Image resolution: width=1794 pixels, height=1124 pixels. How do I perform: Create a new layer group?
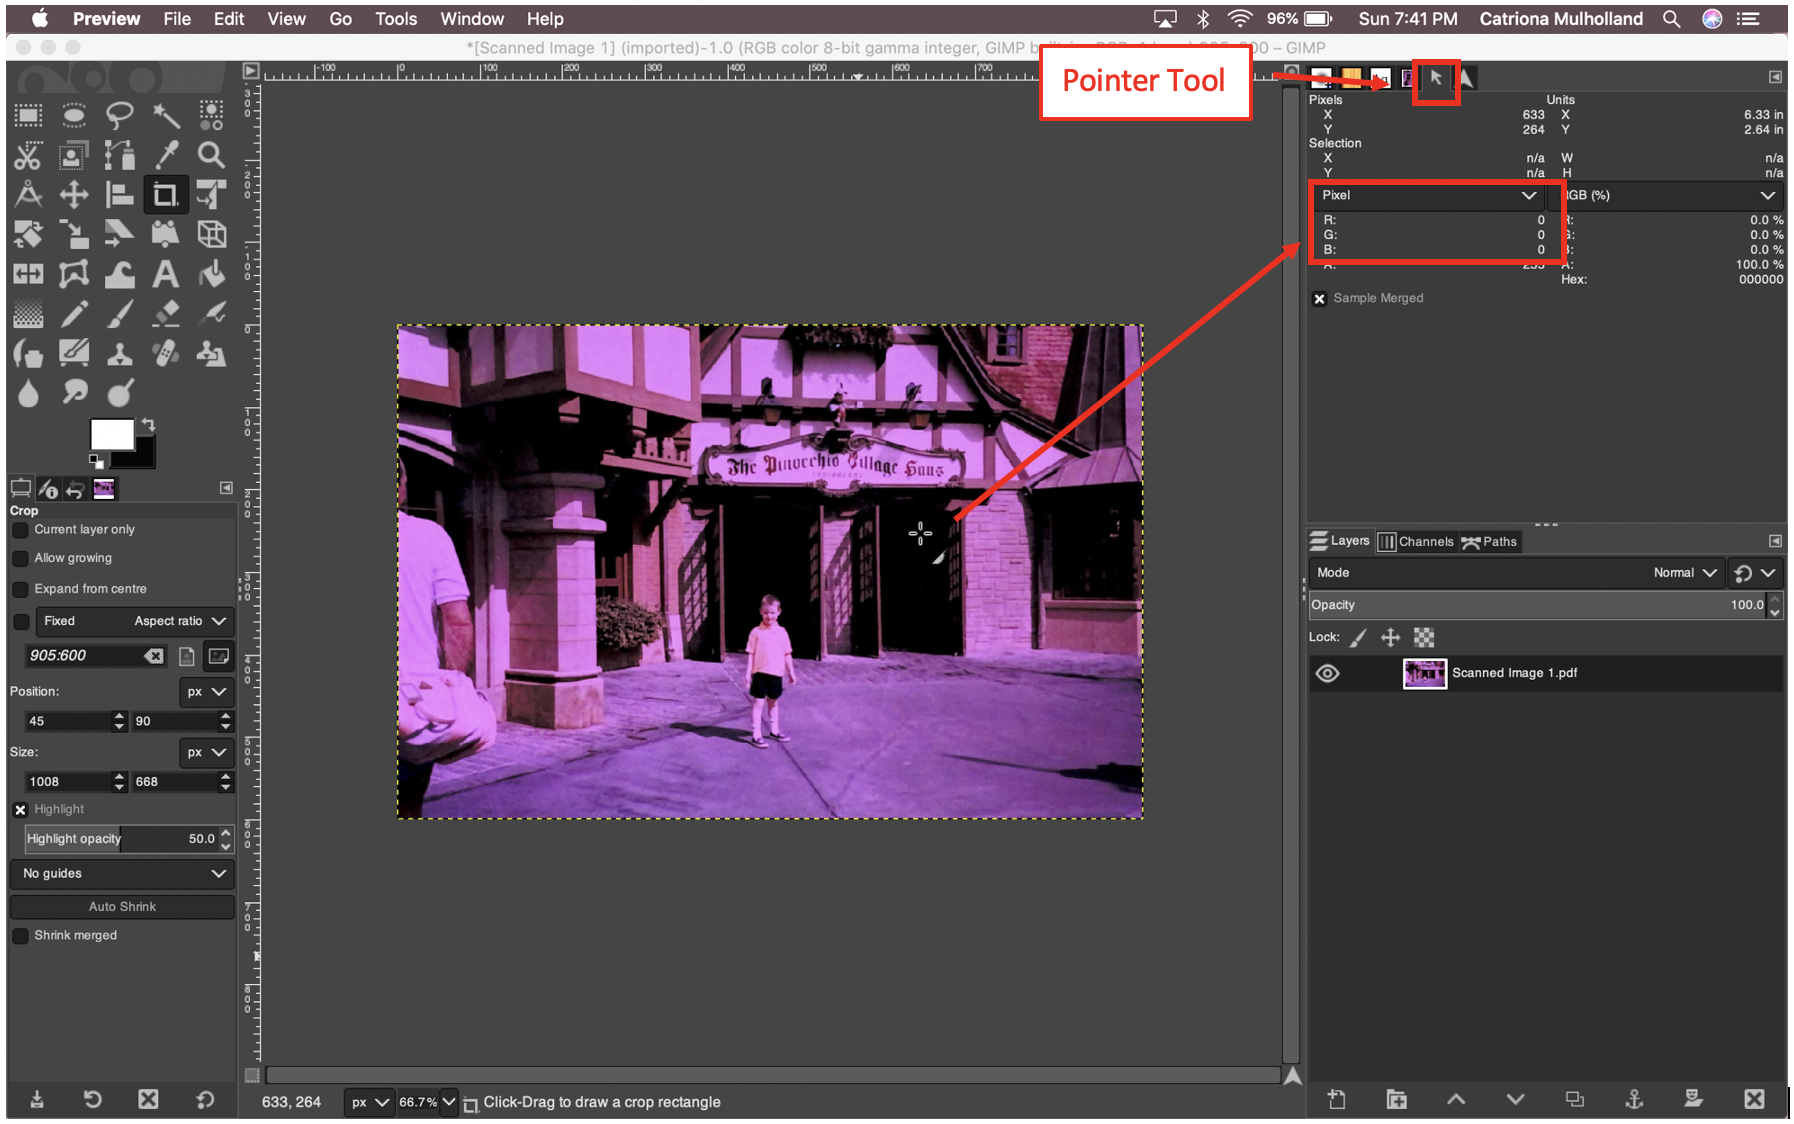1397,1099
